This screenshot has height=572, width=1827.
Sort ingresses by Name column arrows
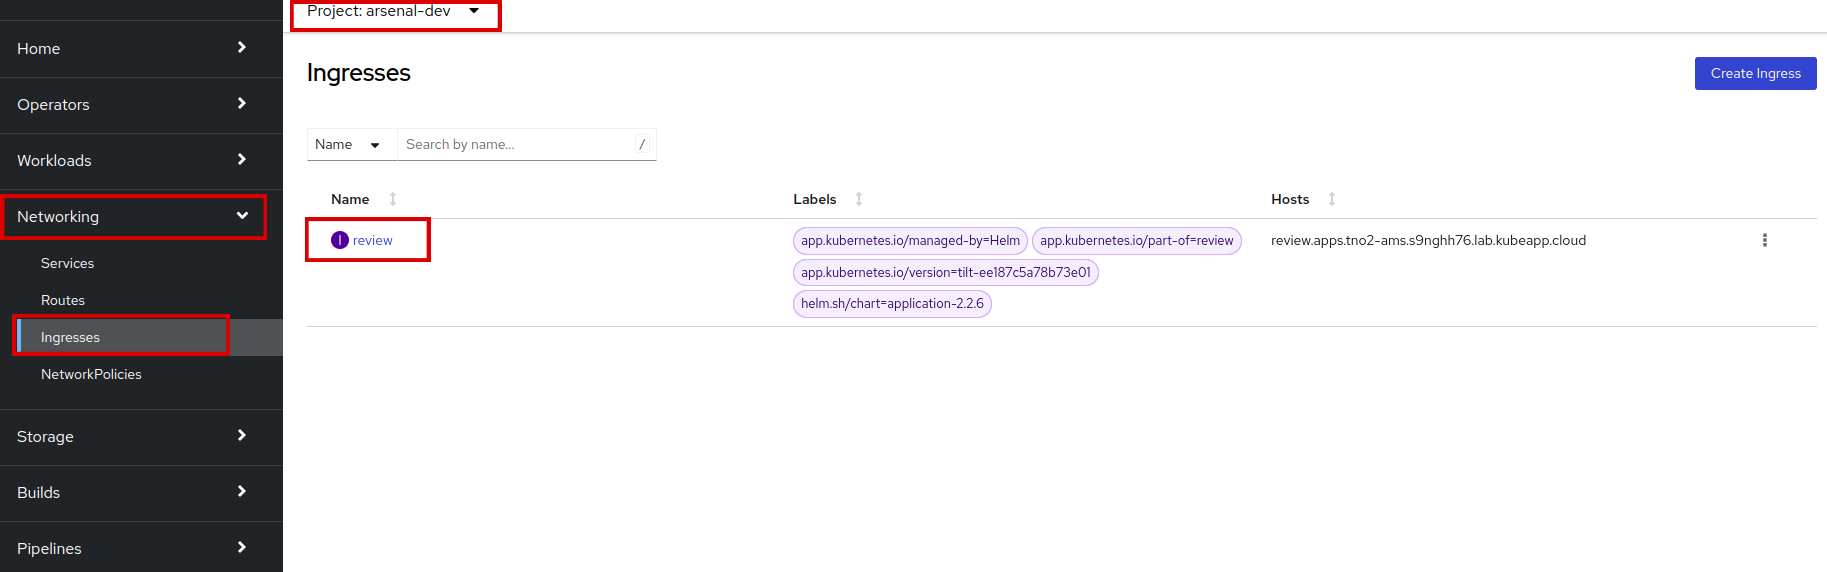393,199
